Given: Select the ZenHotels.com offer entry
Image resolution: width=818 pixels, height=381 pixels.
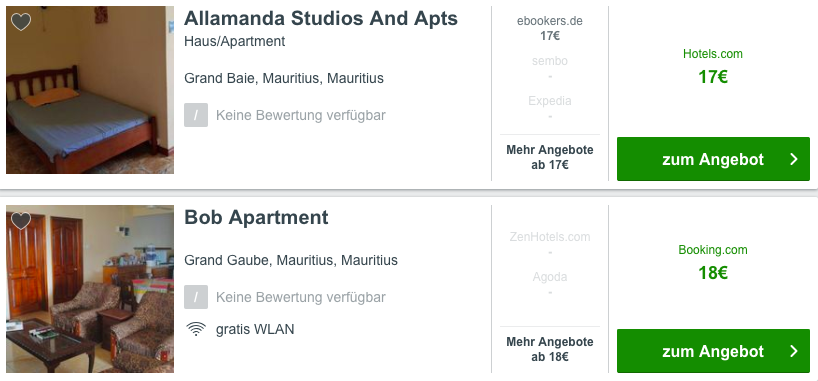Looking at the screenshot, I should pos(550,244).
